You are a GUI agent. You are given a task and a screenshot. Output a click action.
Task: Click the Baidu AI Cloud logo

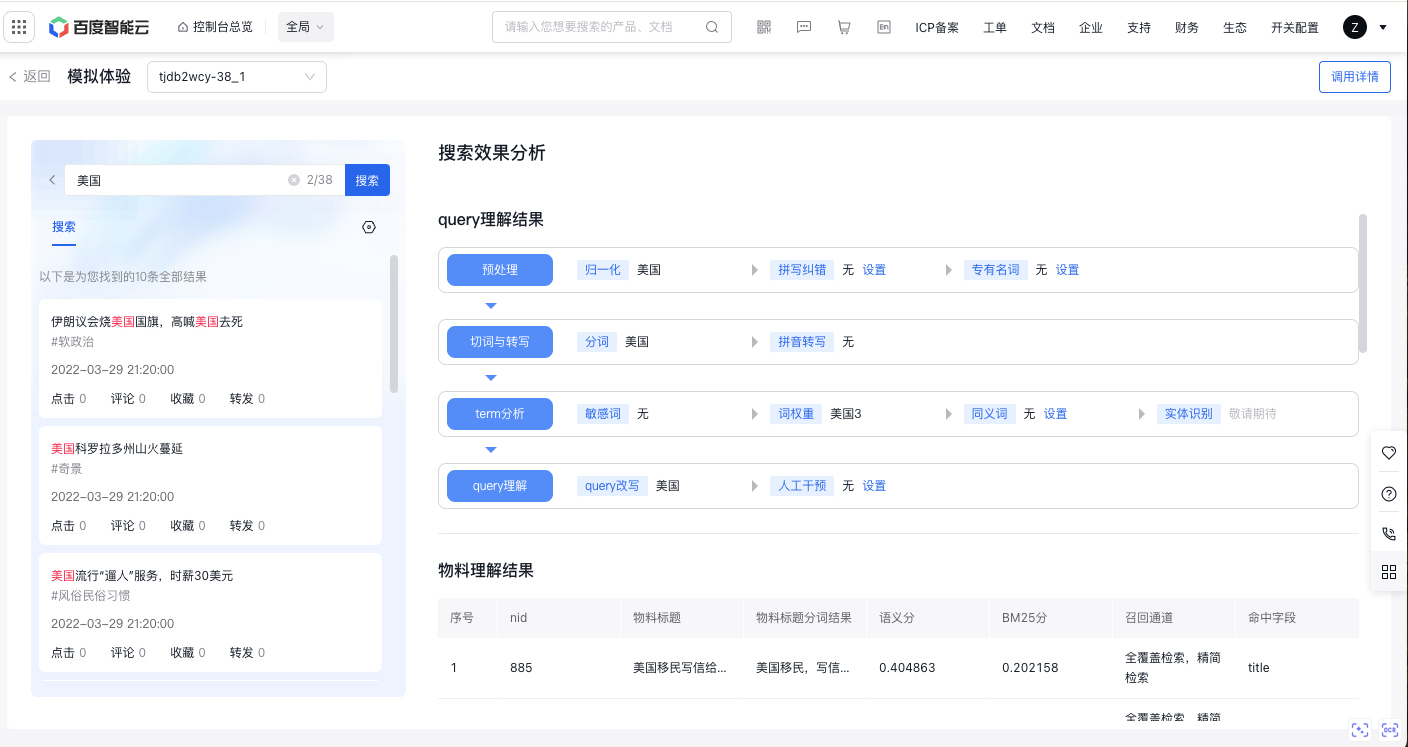tap(99, 27)
